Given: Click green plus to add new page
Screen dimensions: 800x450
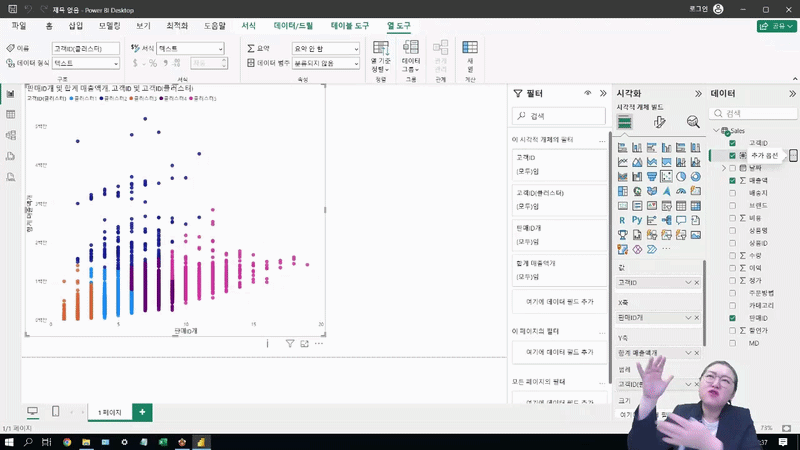Looking at the screenshot, I should tap(142, 412).
